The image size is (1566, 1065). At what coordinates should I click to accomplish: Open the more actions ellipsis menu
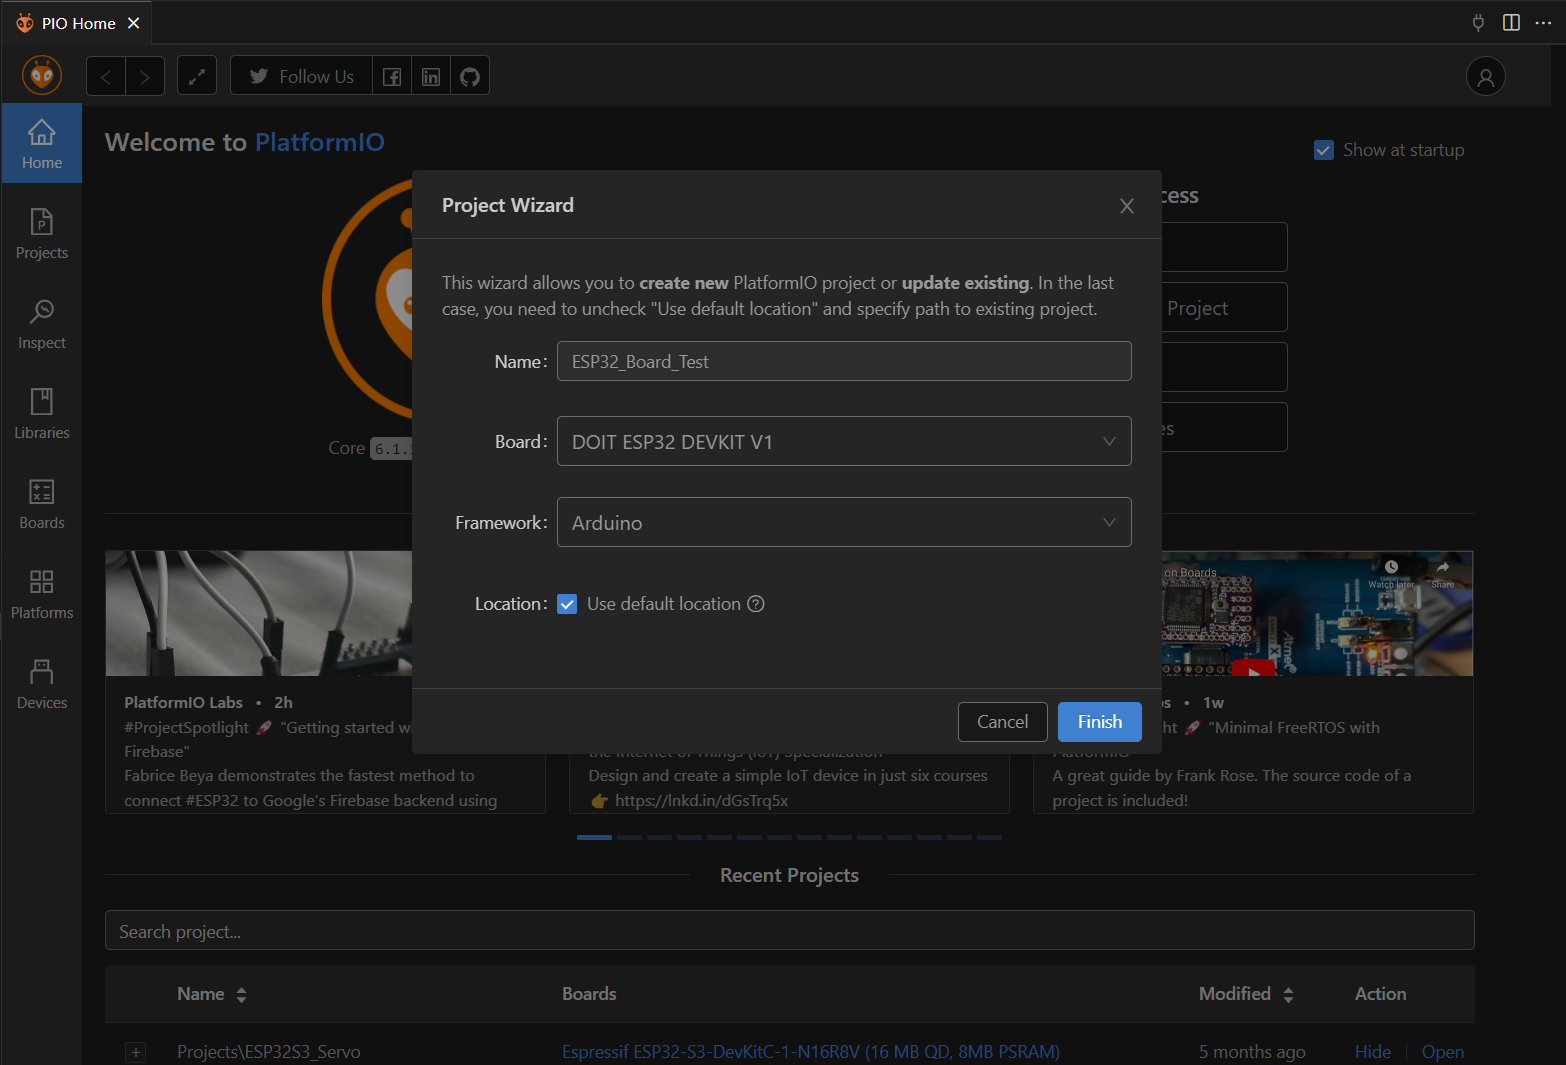click(x=1544, y=22)
